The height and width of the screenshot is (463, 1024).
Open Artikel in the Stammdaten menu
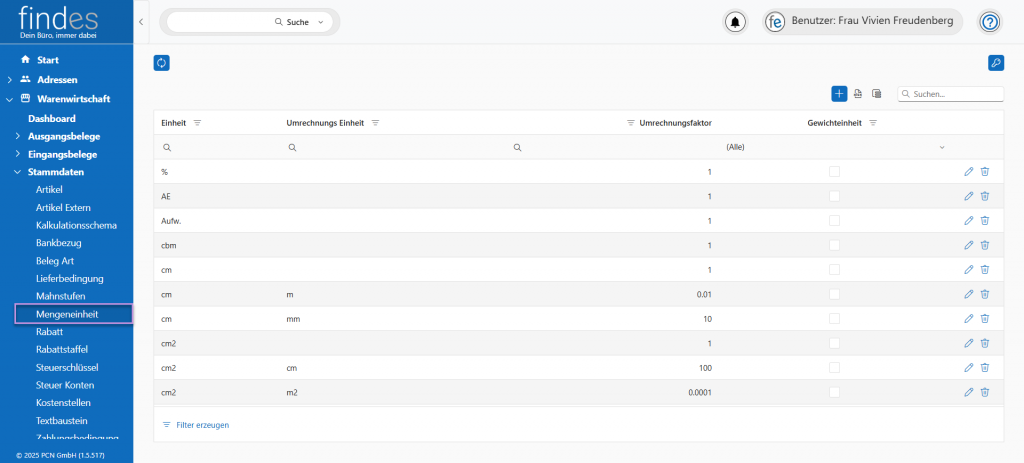[49, 189]
